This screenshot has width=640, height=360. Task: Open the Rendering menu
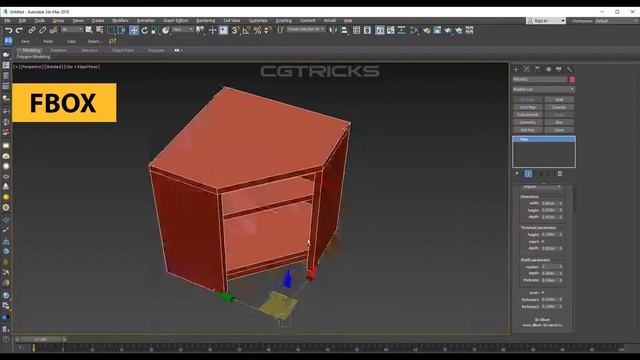[x=205, y=20]
